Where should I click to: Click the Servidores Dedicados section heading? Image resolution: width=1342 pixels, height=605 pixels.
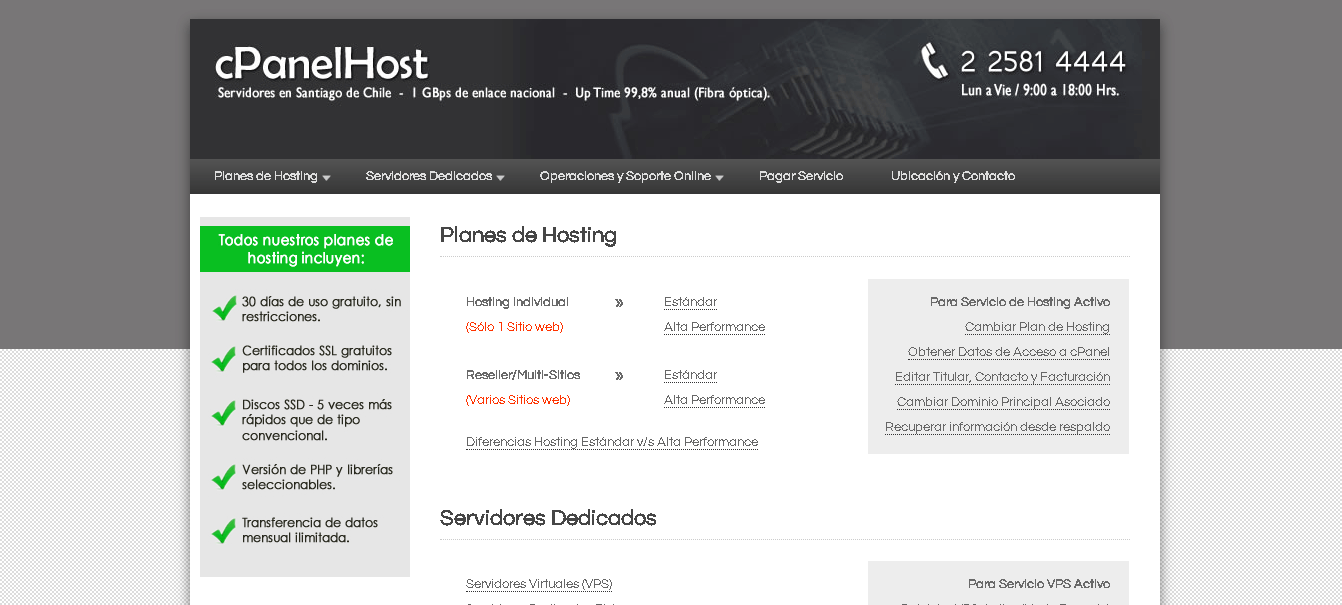[x=548, y=518]
